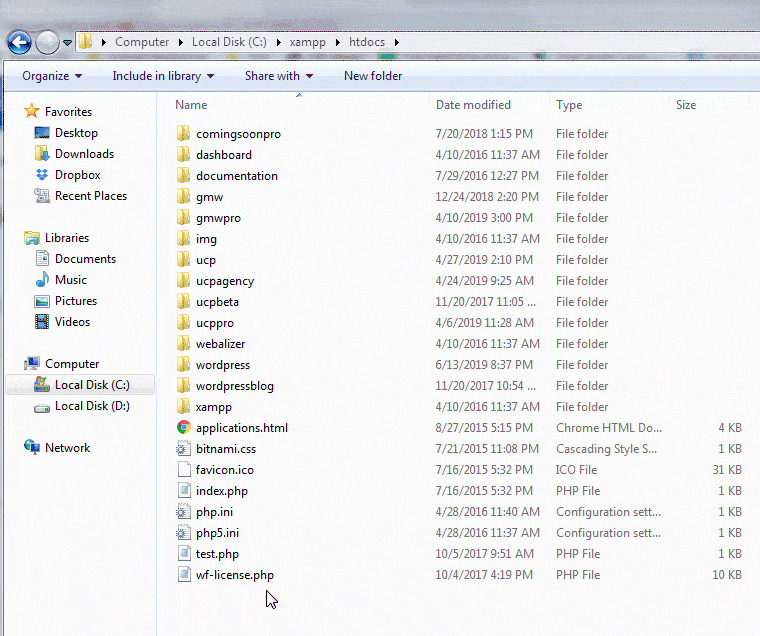Select the Chrome icon of applications.html
Screen dimensions: 760x636
click(183, 427)
